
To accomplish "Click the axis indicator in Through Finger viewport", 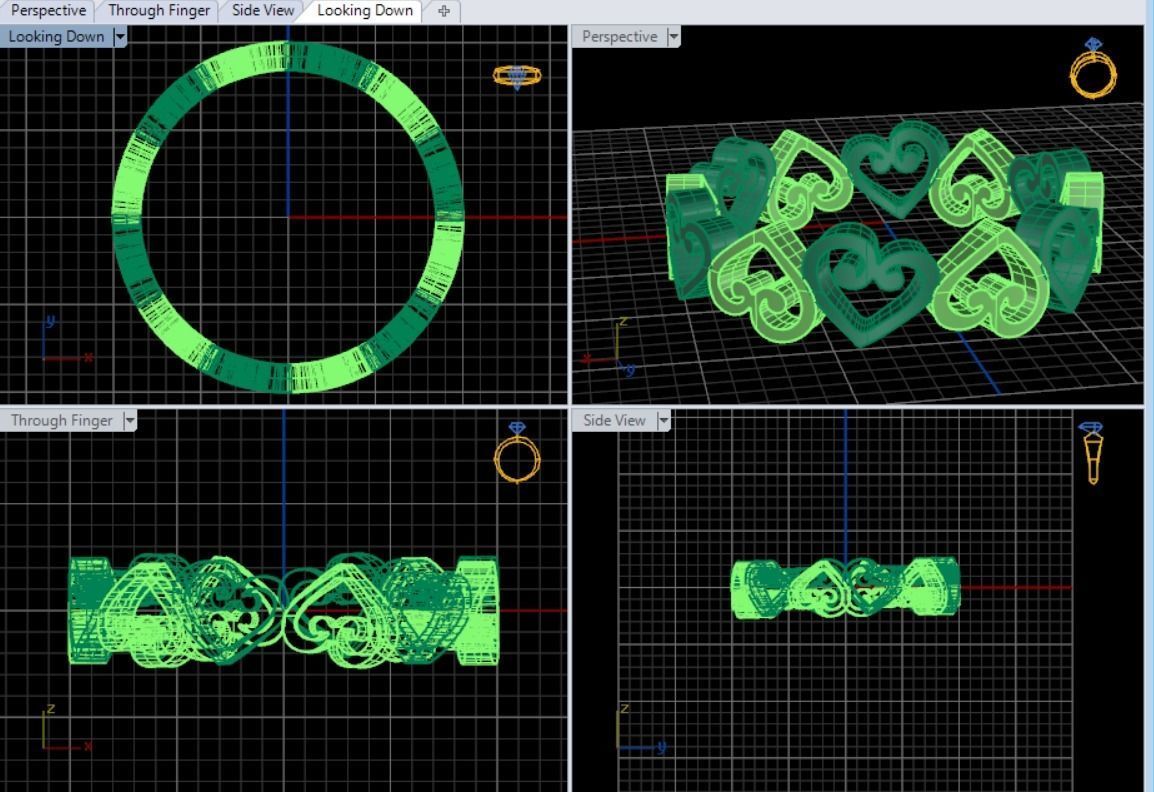I will (x=66, y=729).
